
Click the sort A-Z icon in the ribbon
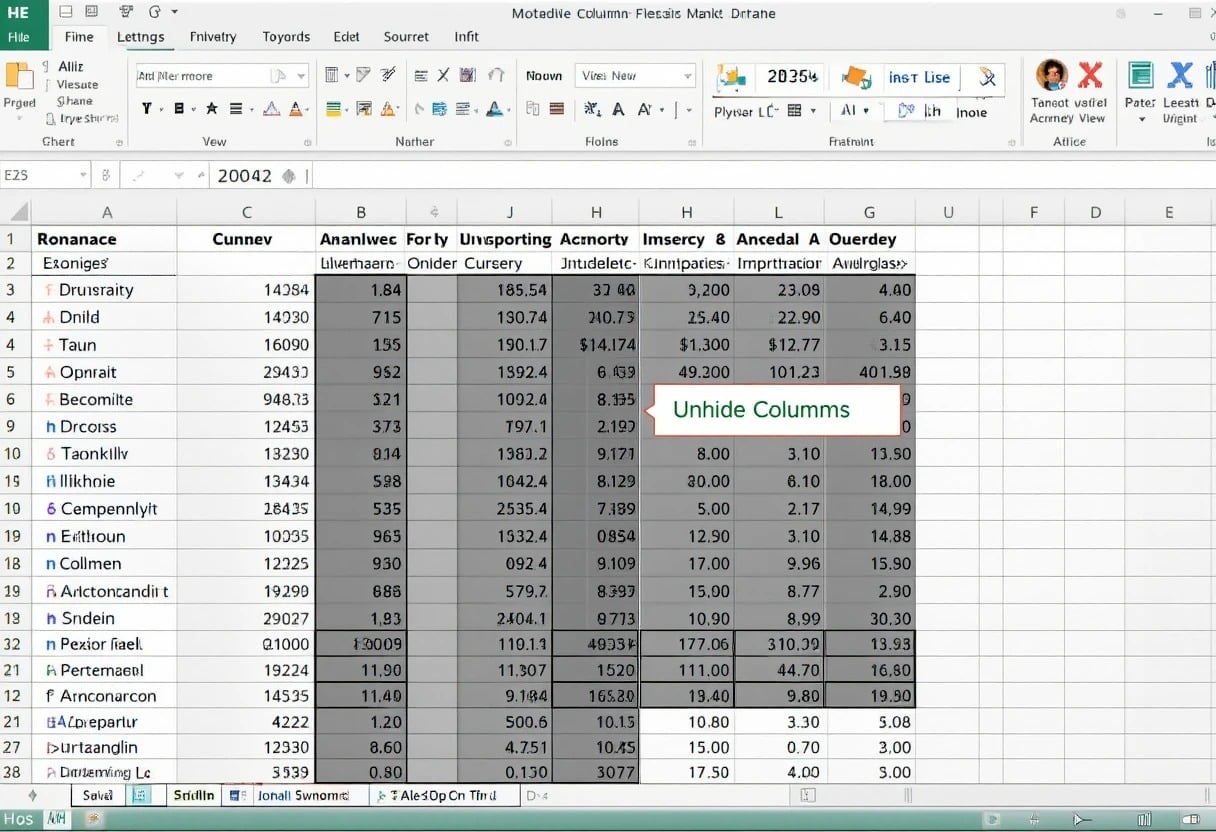(464, 111)
